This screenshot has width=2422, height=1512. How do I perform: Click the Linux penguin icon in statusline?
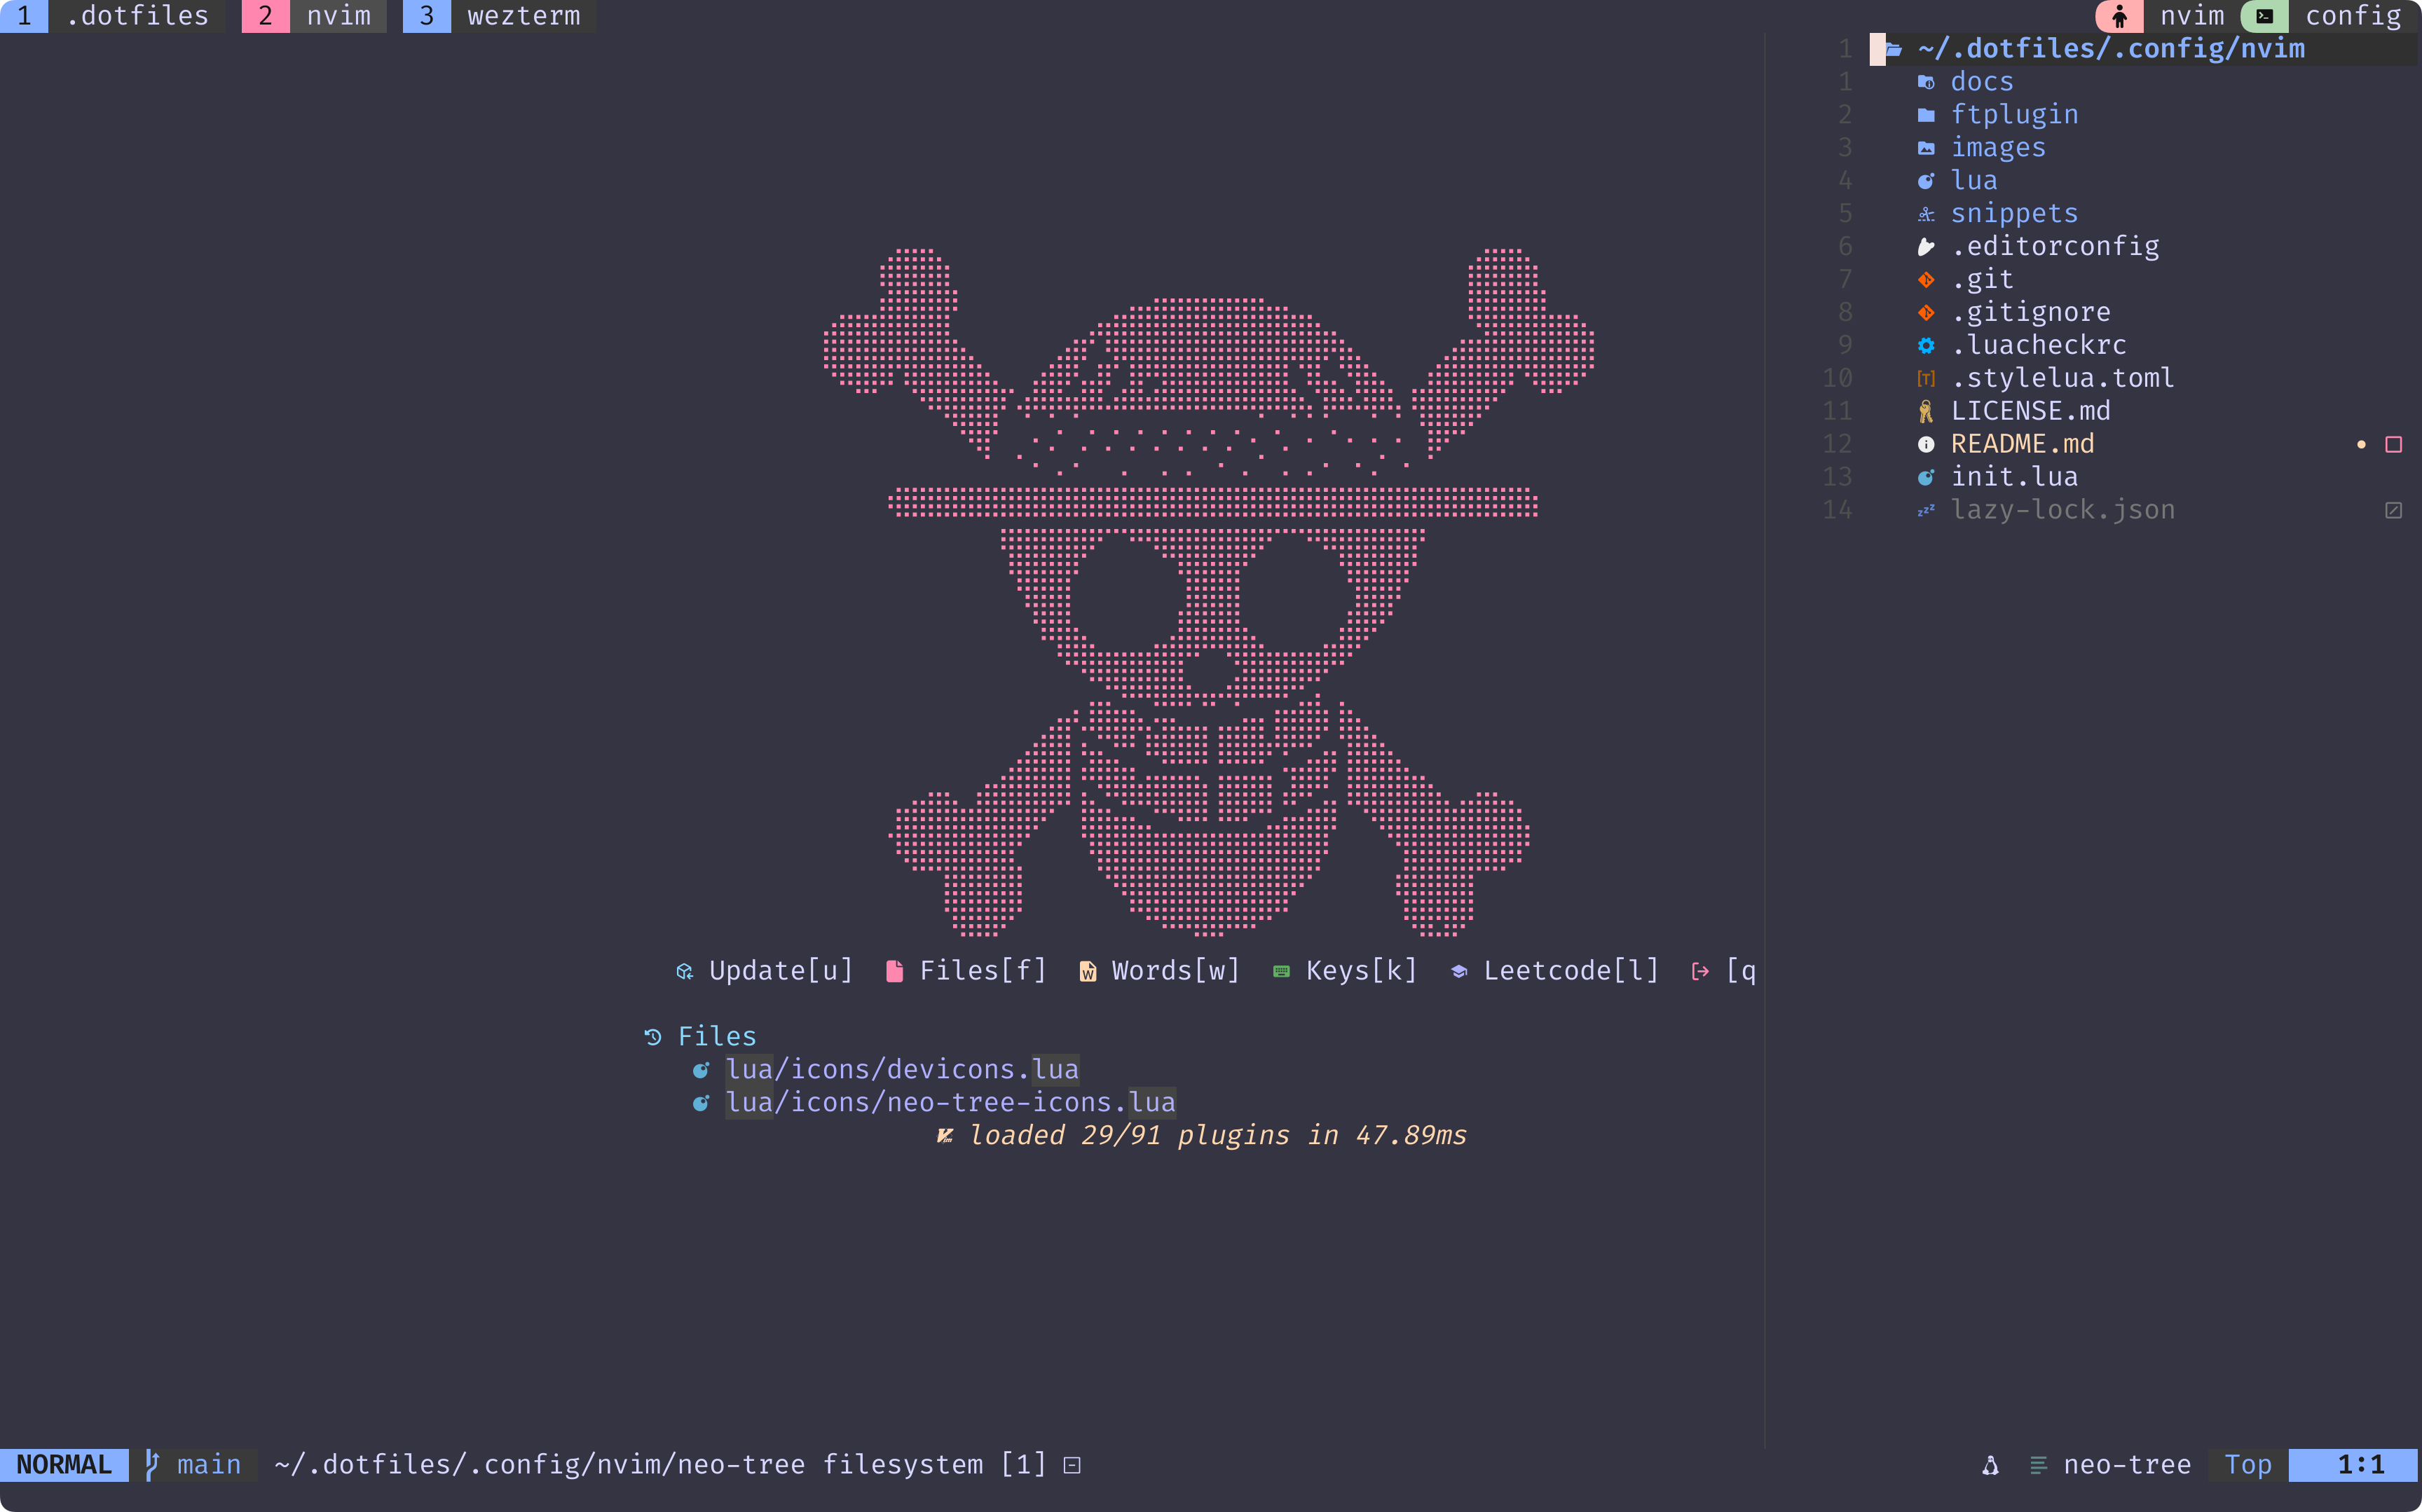click(x=1990, y=1465)
